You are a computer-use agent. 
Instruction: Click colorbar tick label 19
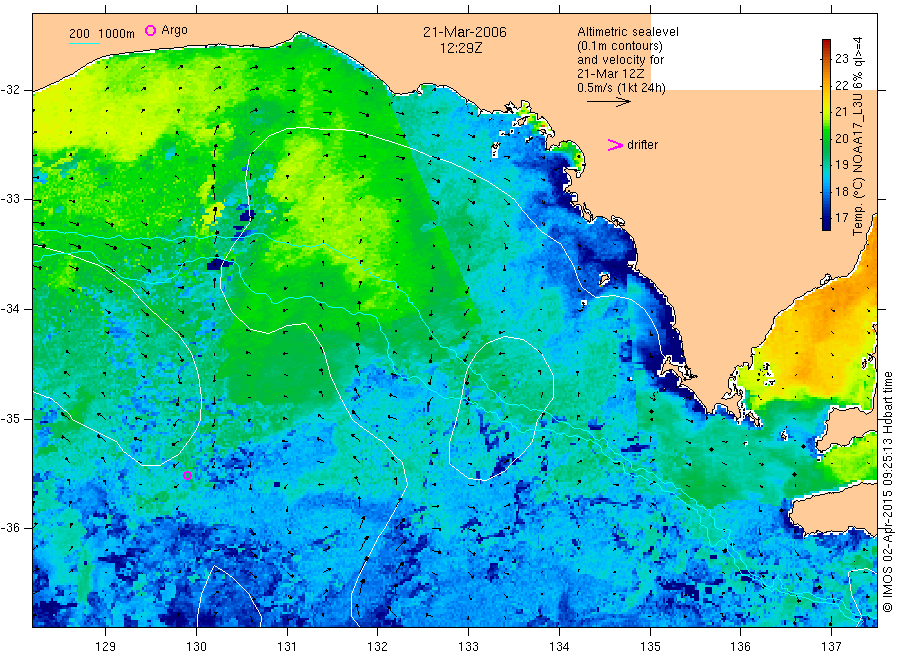pyautogui.click(x=841, y=165)
